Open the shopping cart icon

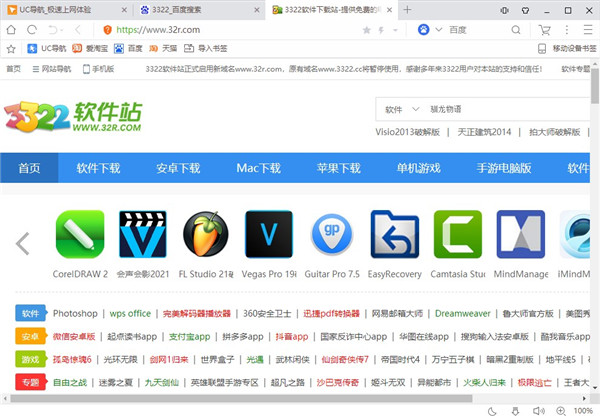click(544, 29)
